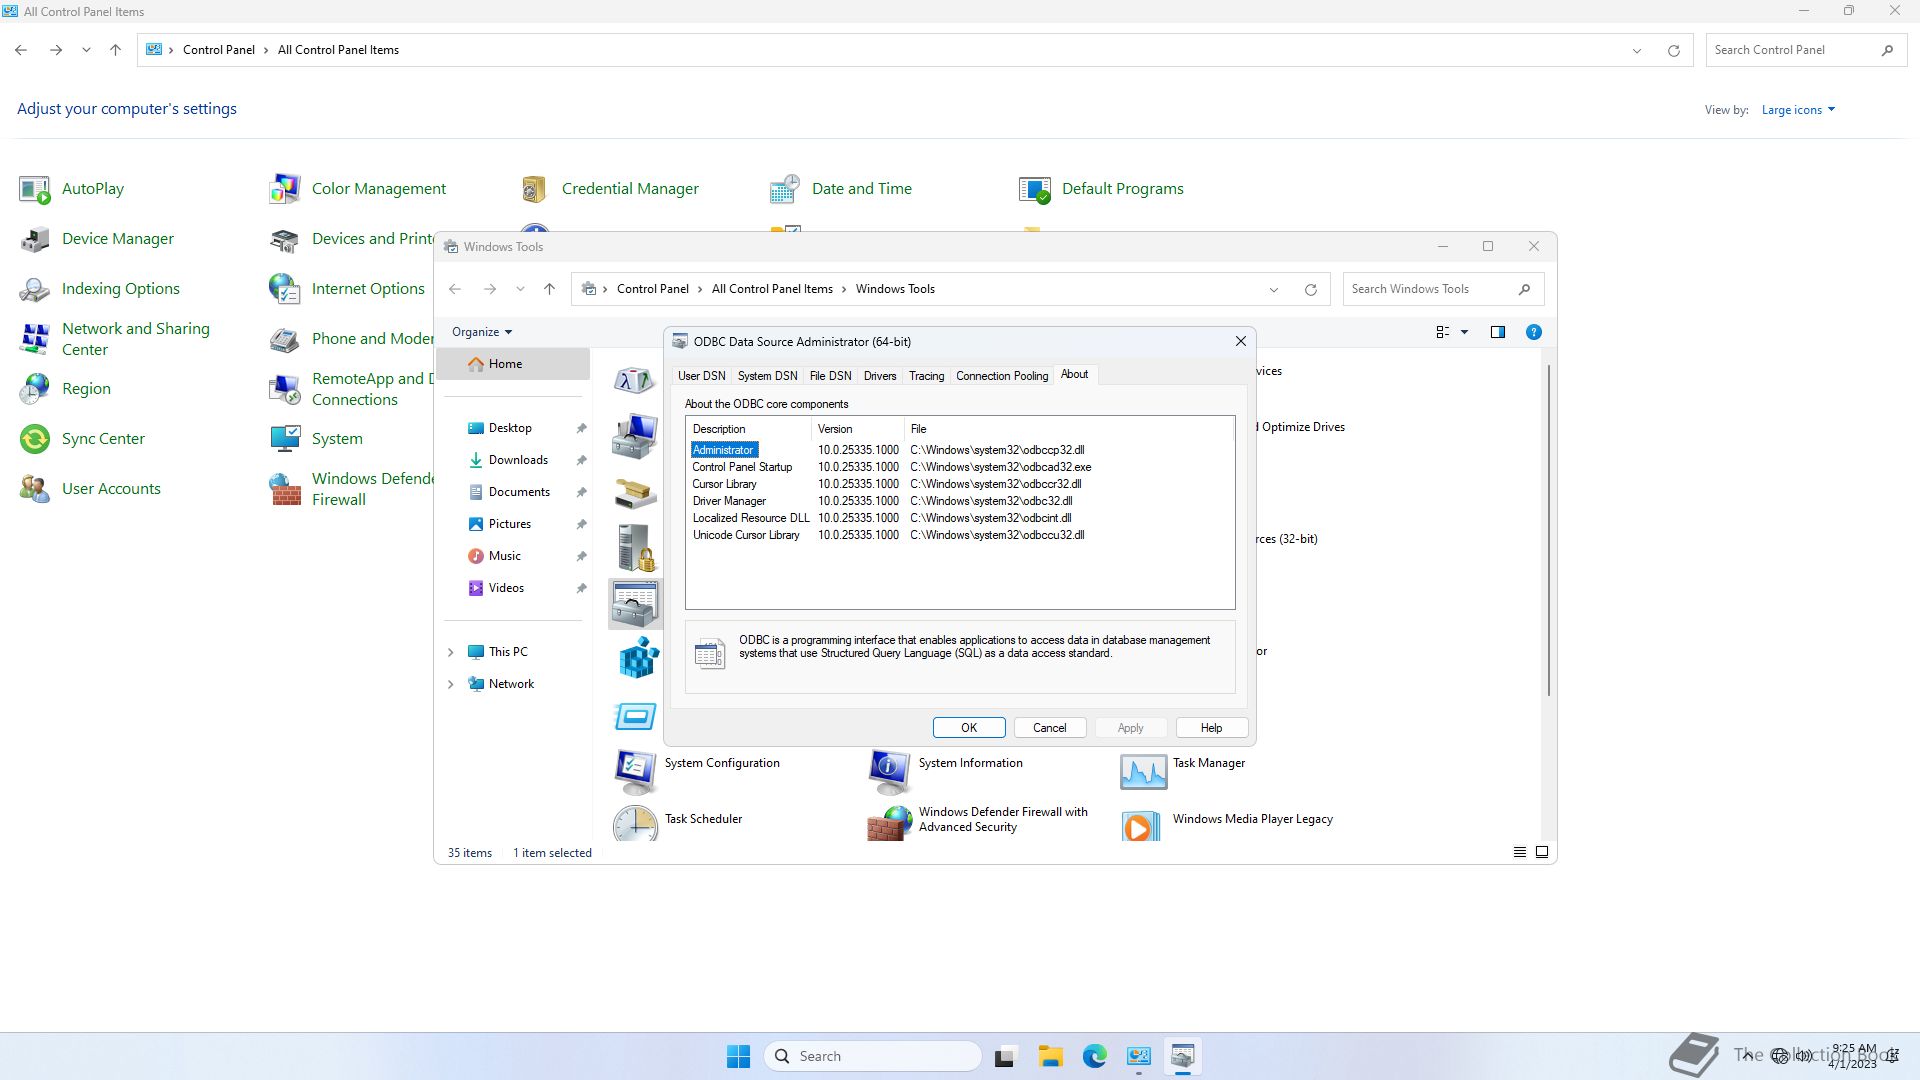
Task: Go up one level in Windows Tools
Action: pos(549,289)
